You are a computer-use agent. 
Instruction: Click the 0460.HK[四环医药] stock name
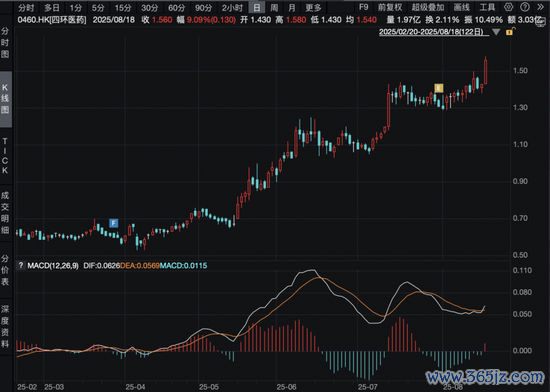(x=52, y=20)
